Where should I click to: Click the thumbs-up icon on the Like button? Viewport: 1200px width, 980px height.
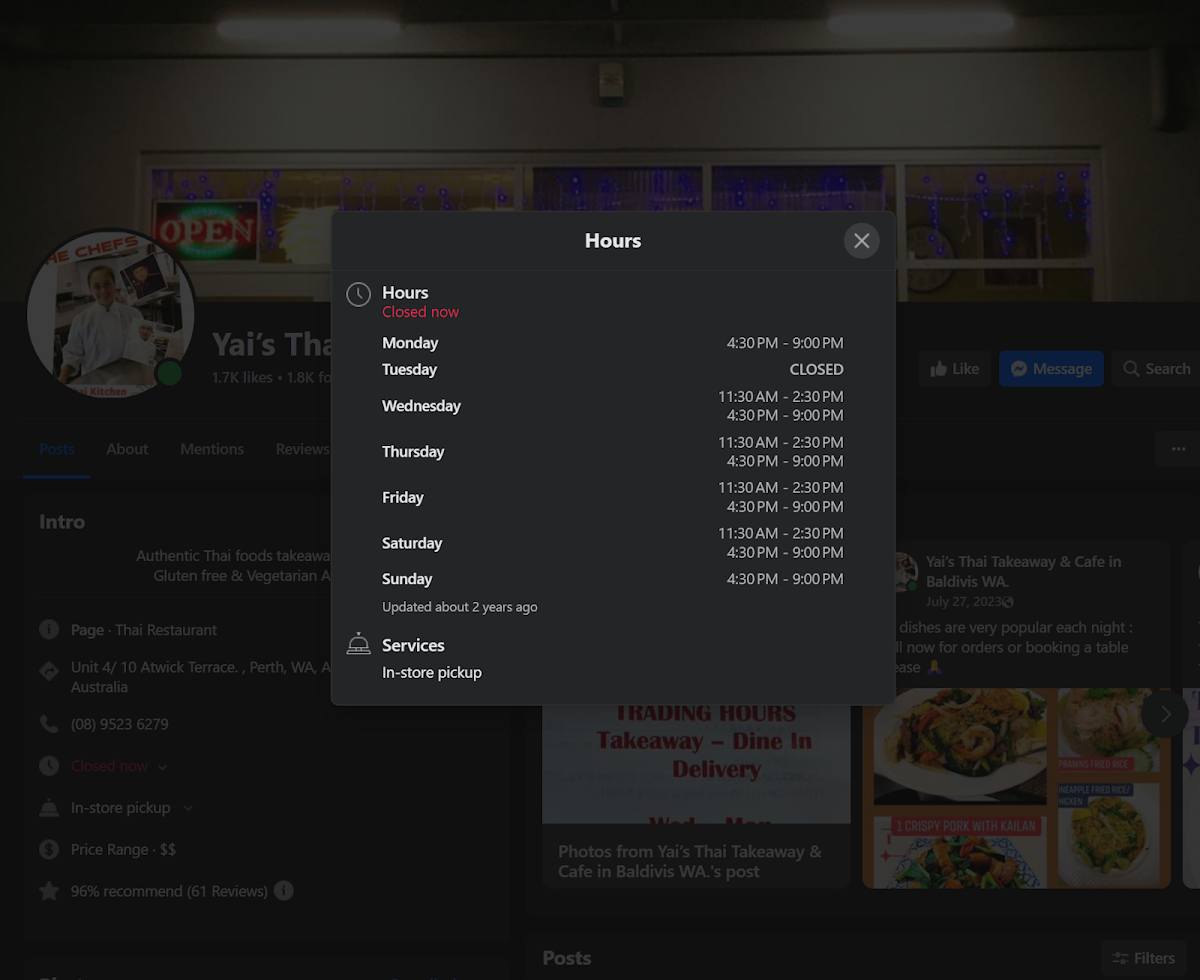pos(938,369)
